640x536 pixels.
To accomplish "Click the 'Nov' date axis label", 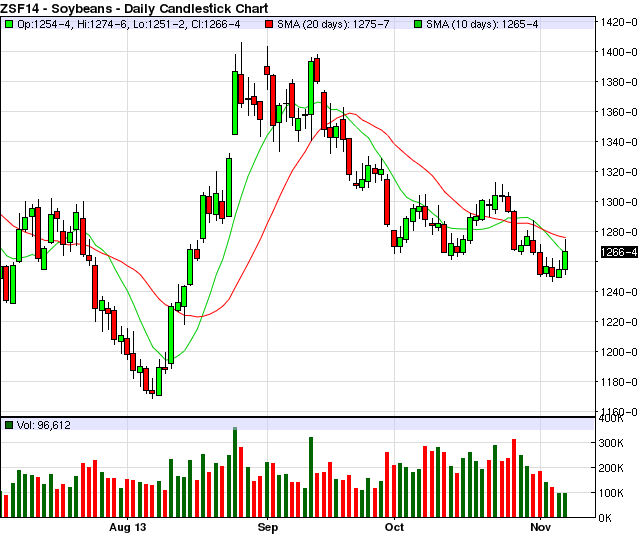I will (540, 527).
